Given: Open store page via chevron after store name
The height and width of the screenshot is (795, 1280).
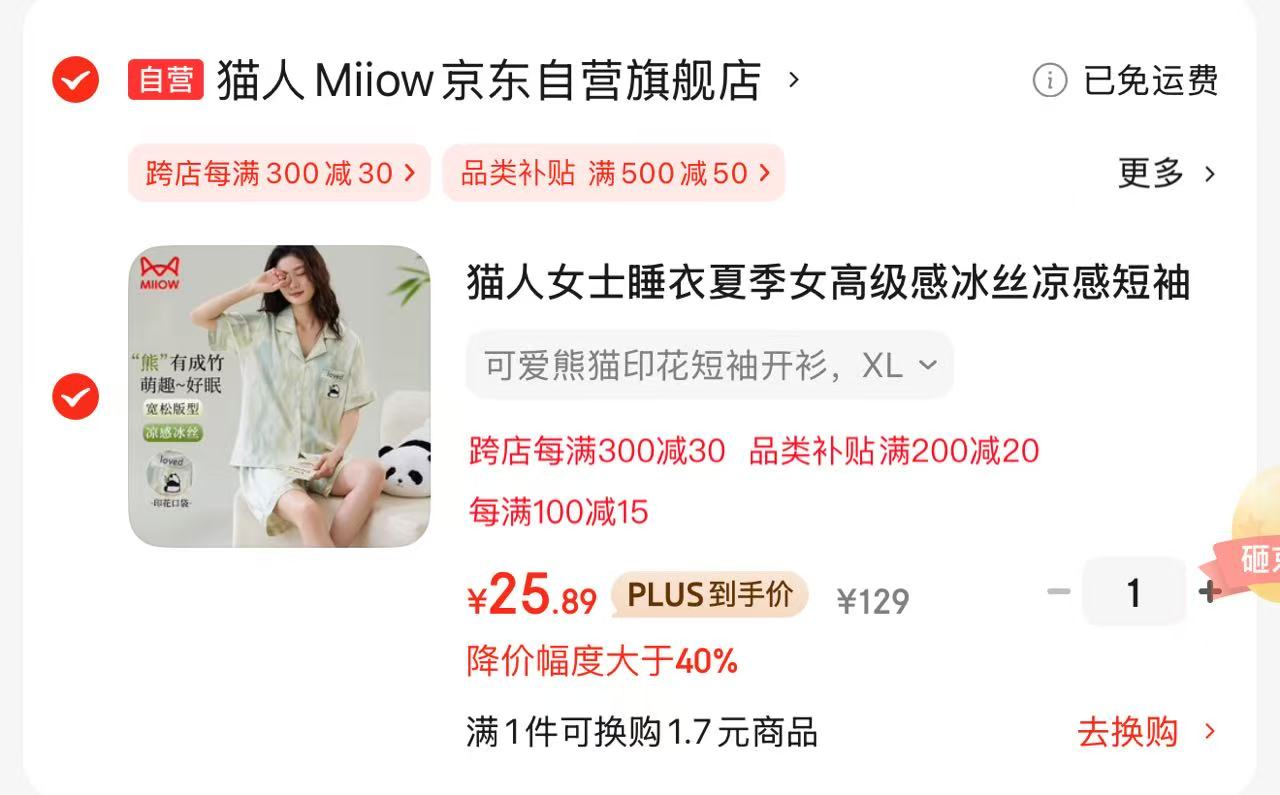Looking at the screenshot, I should pos(794,79).
